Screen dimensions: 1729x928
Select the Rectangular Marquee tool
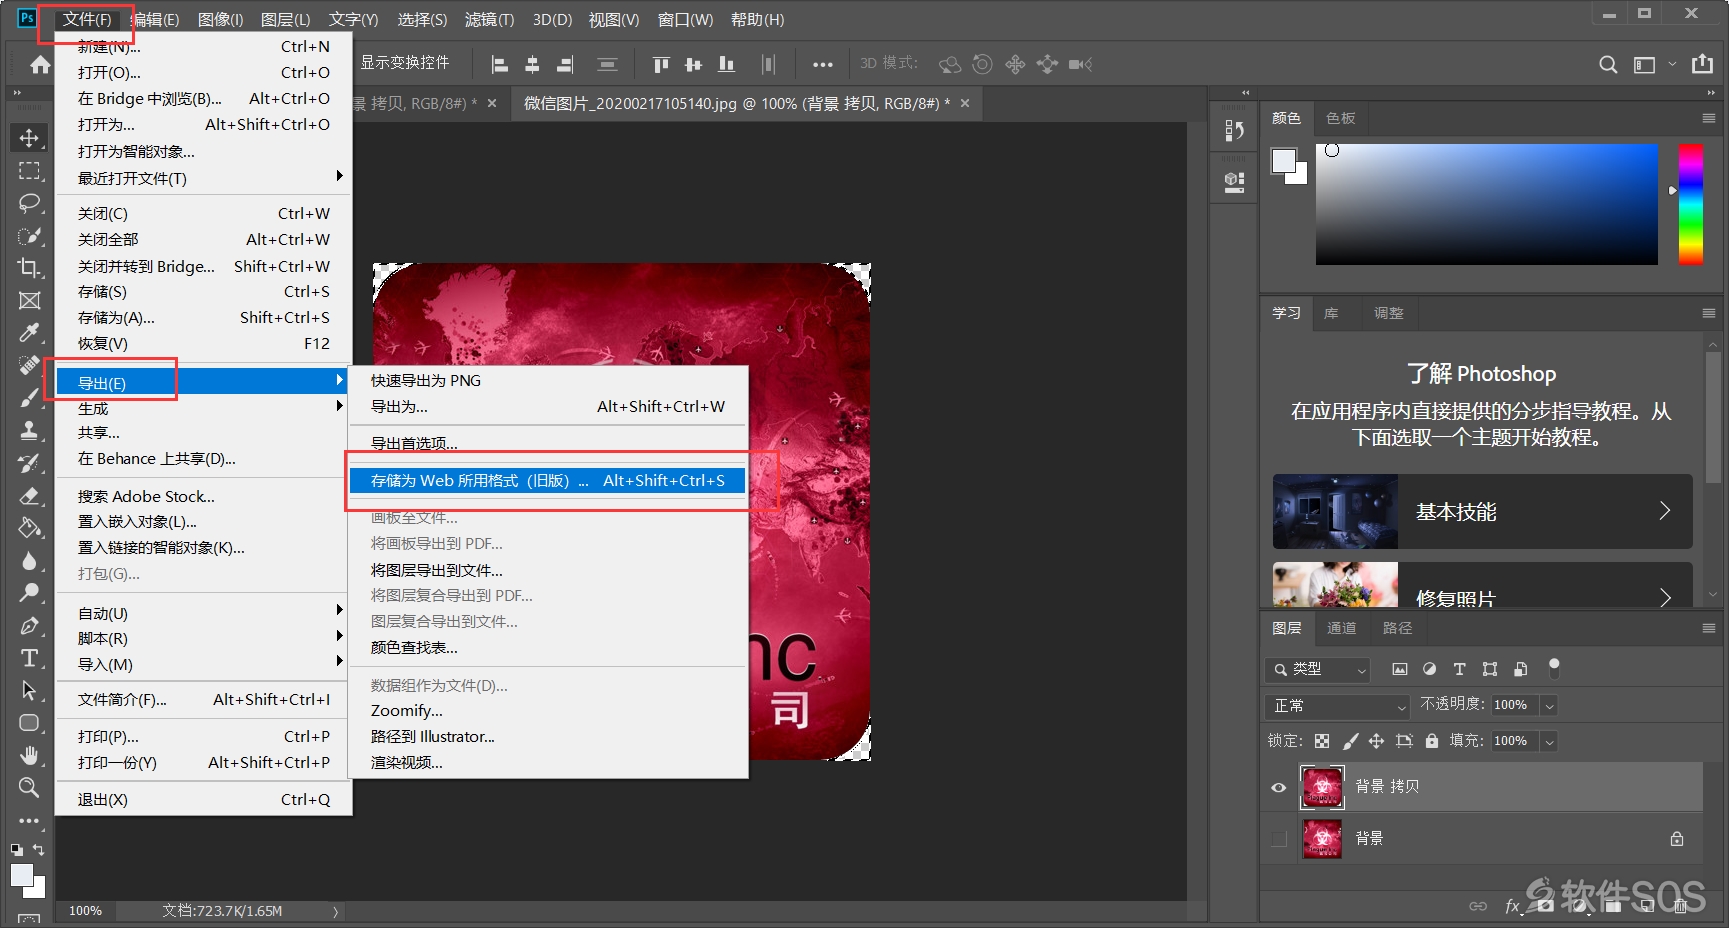point(29,171)
